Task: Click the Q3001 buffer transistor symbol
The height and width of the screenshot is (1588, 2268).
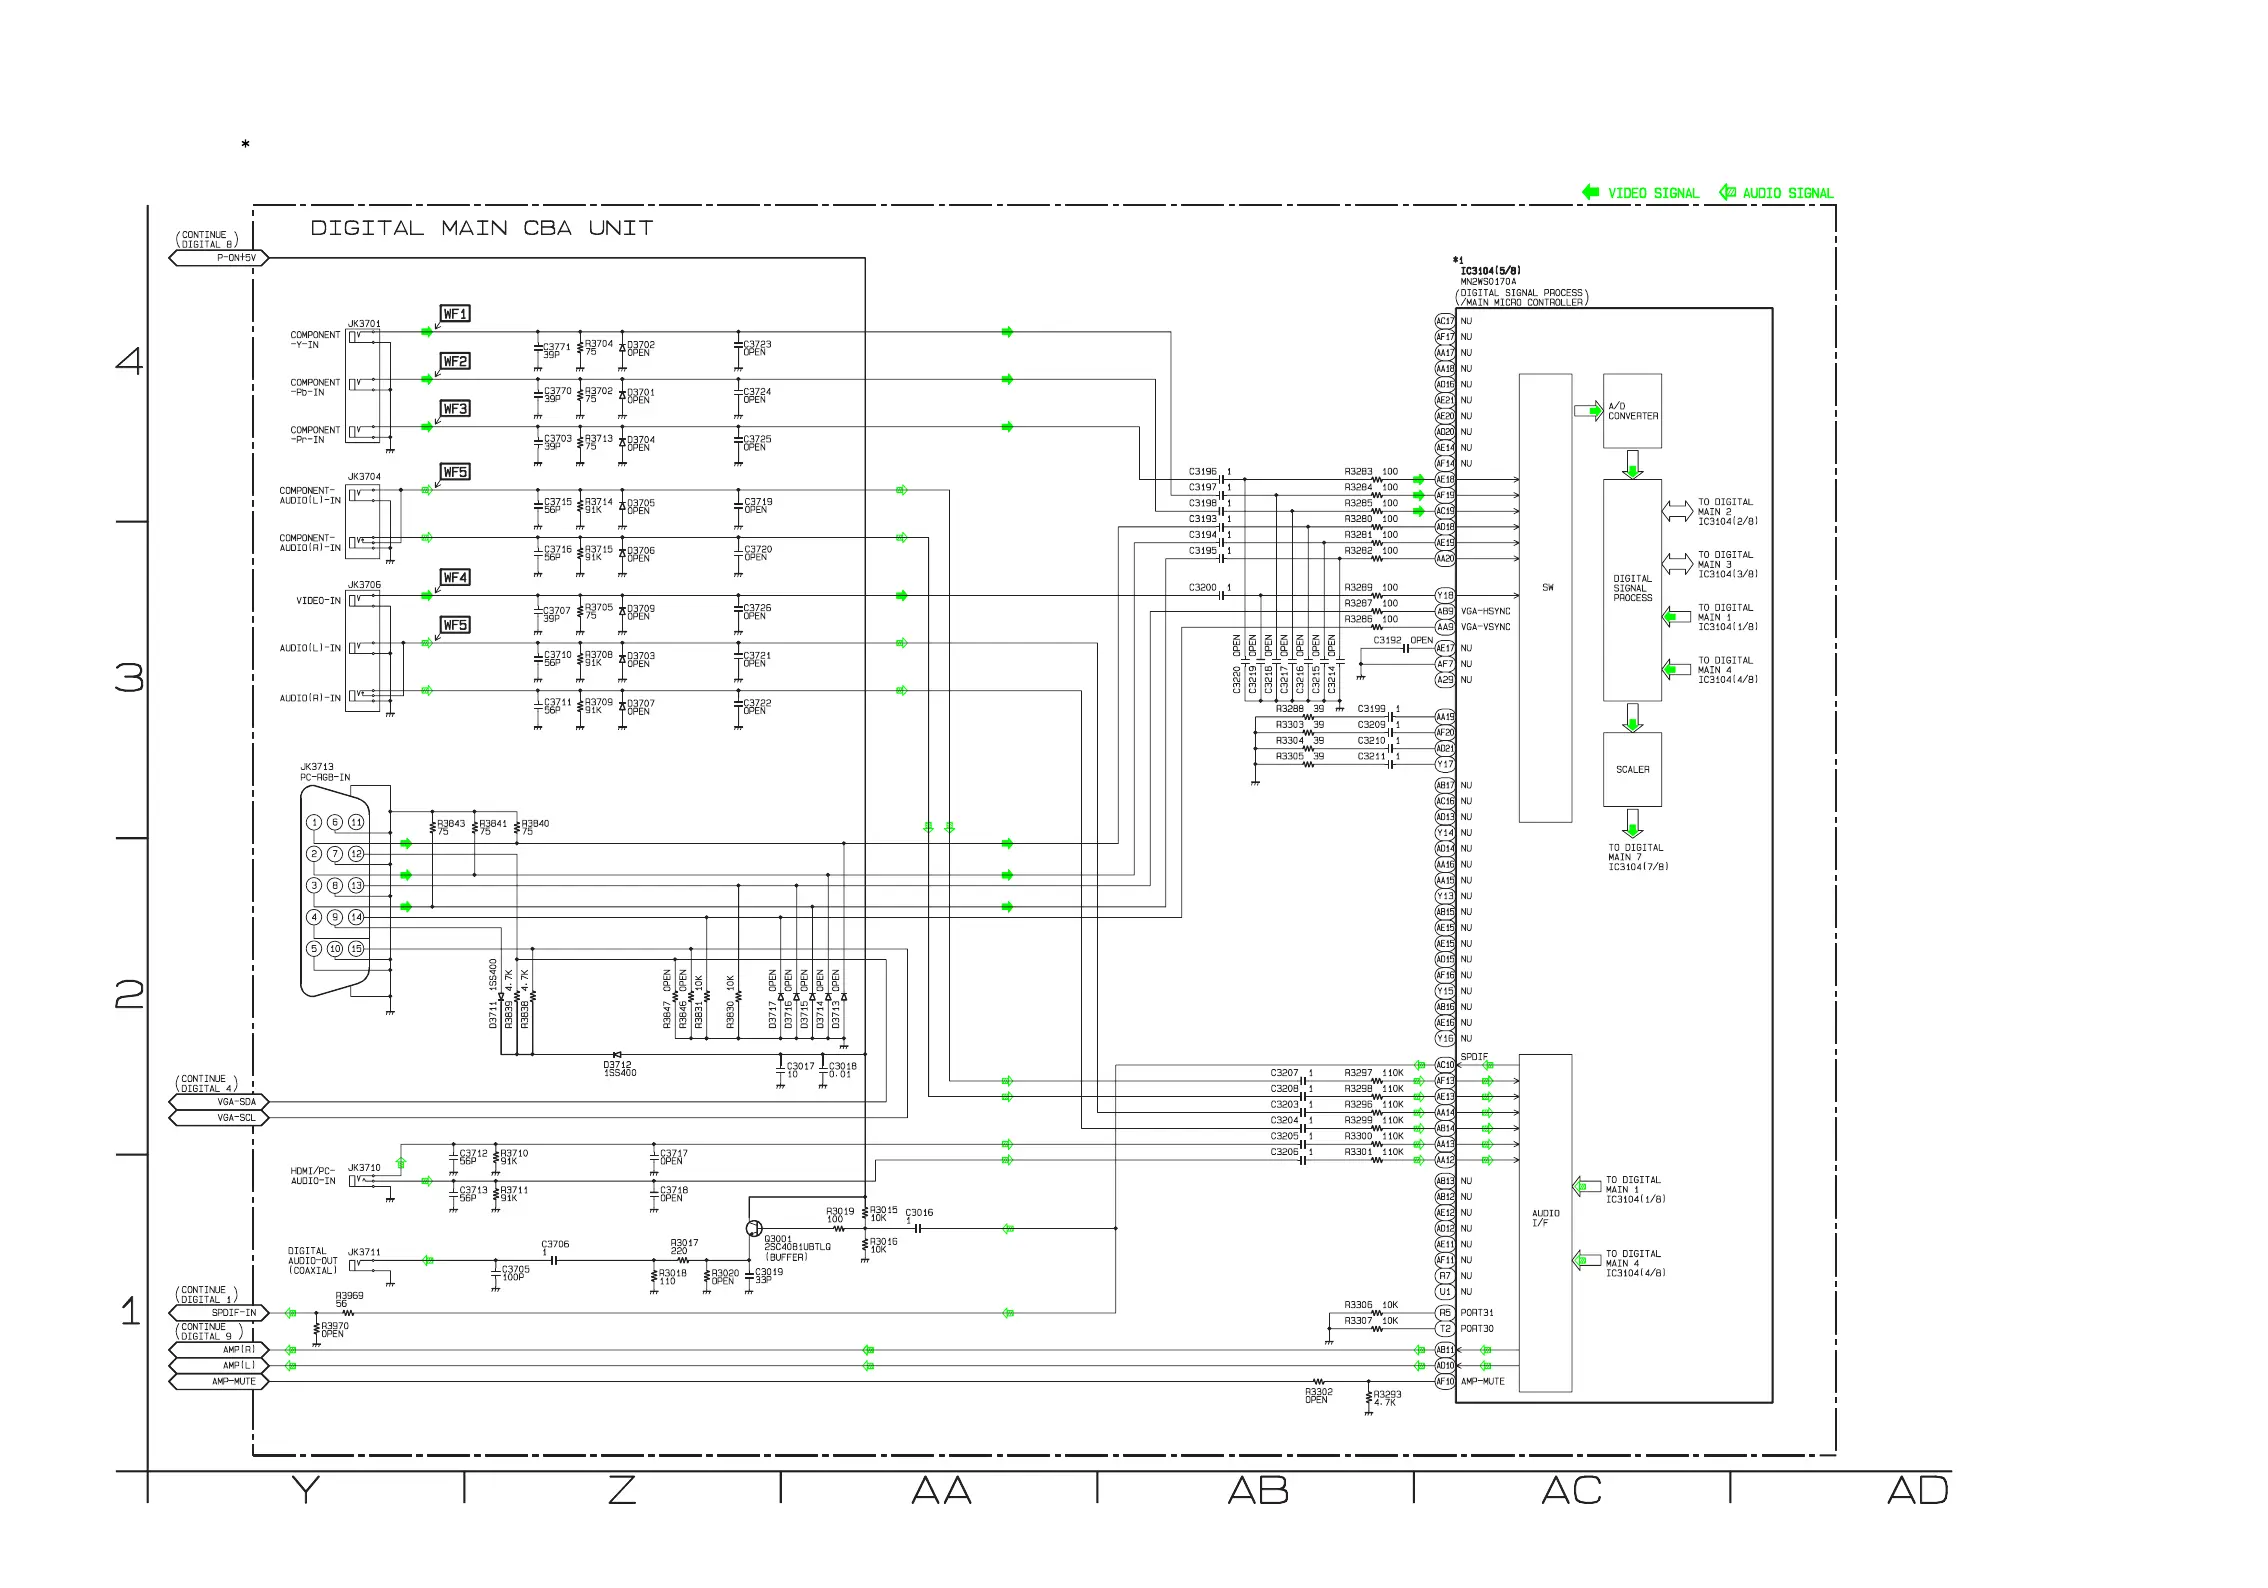Action: click(x=754, y=1229)
